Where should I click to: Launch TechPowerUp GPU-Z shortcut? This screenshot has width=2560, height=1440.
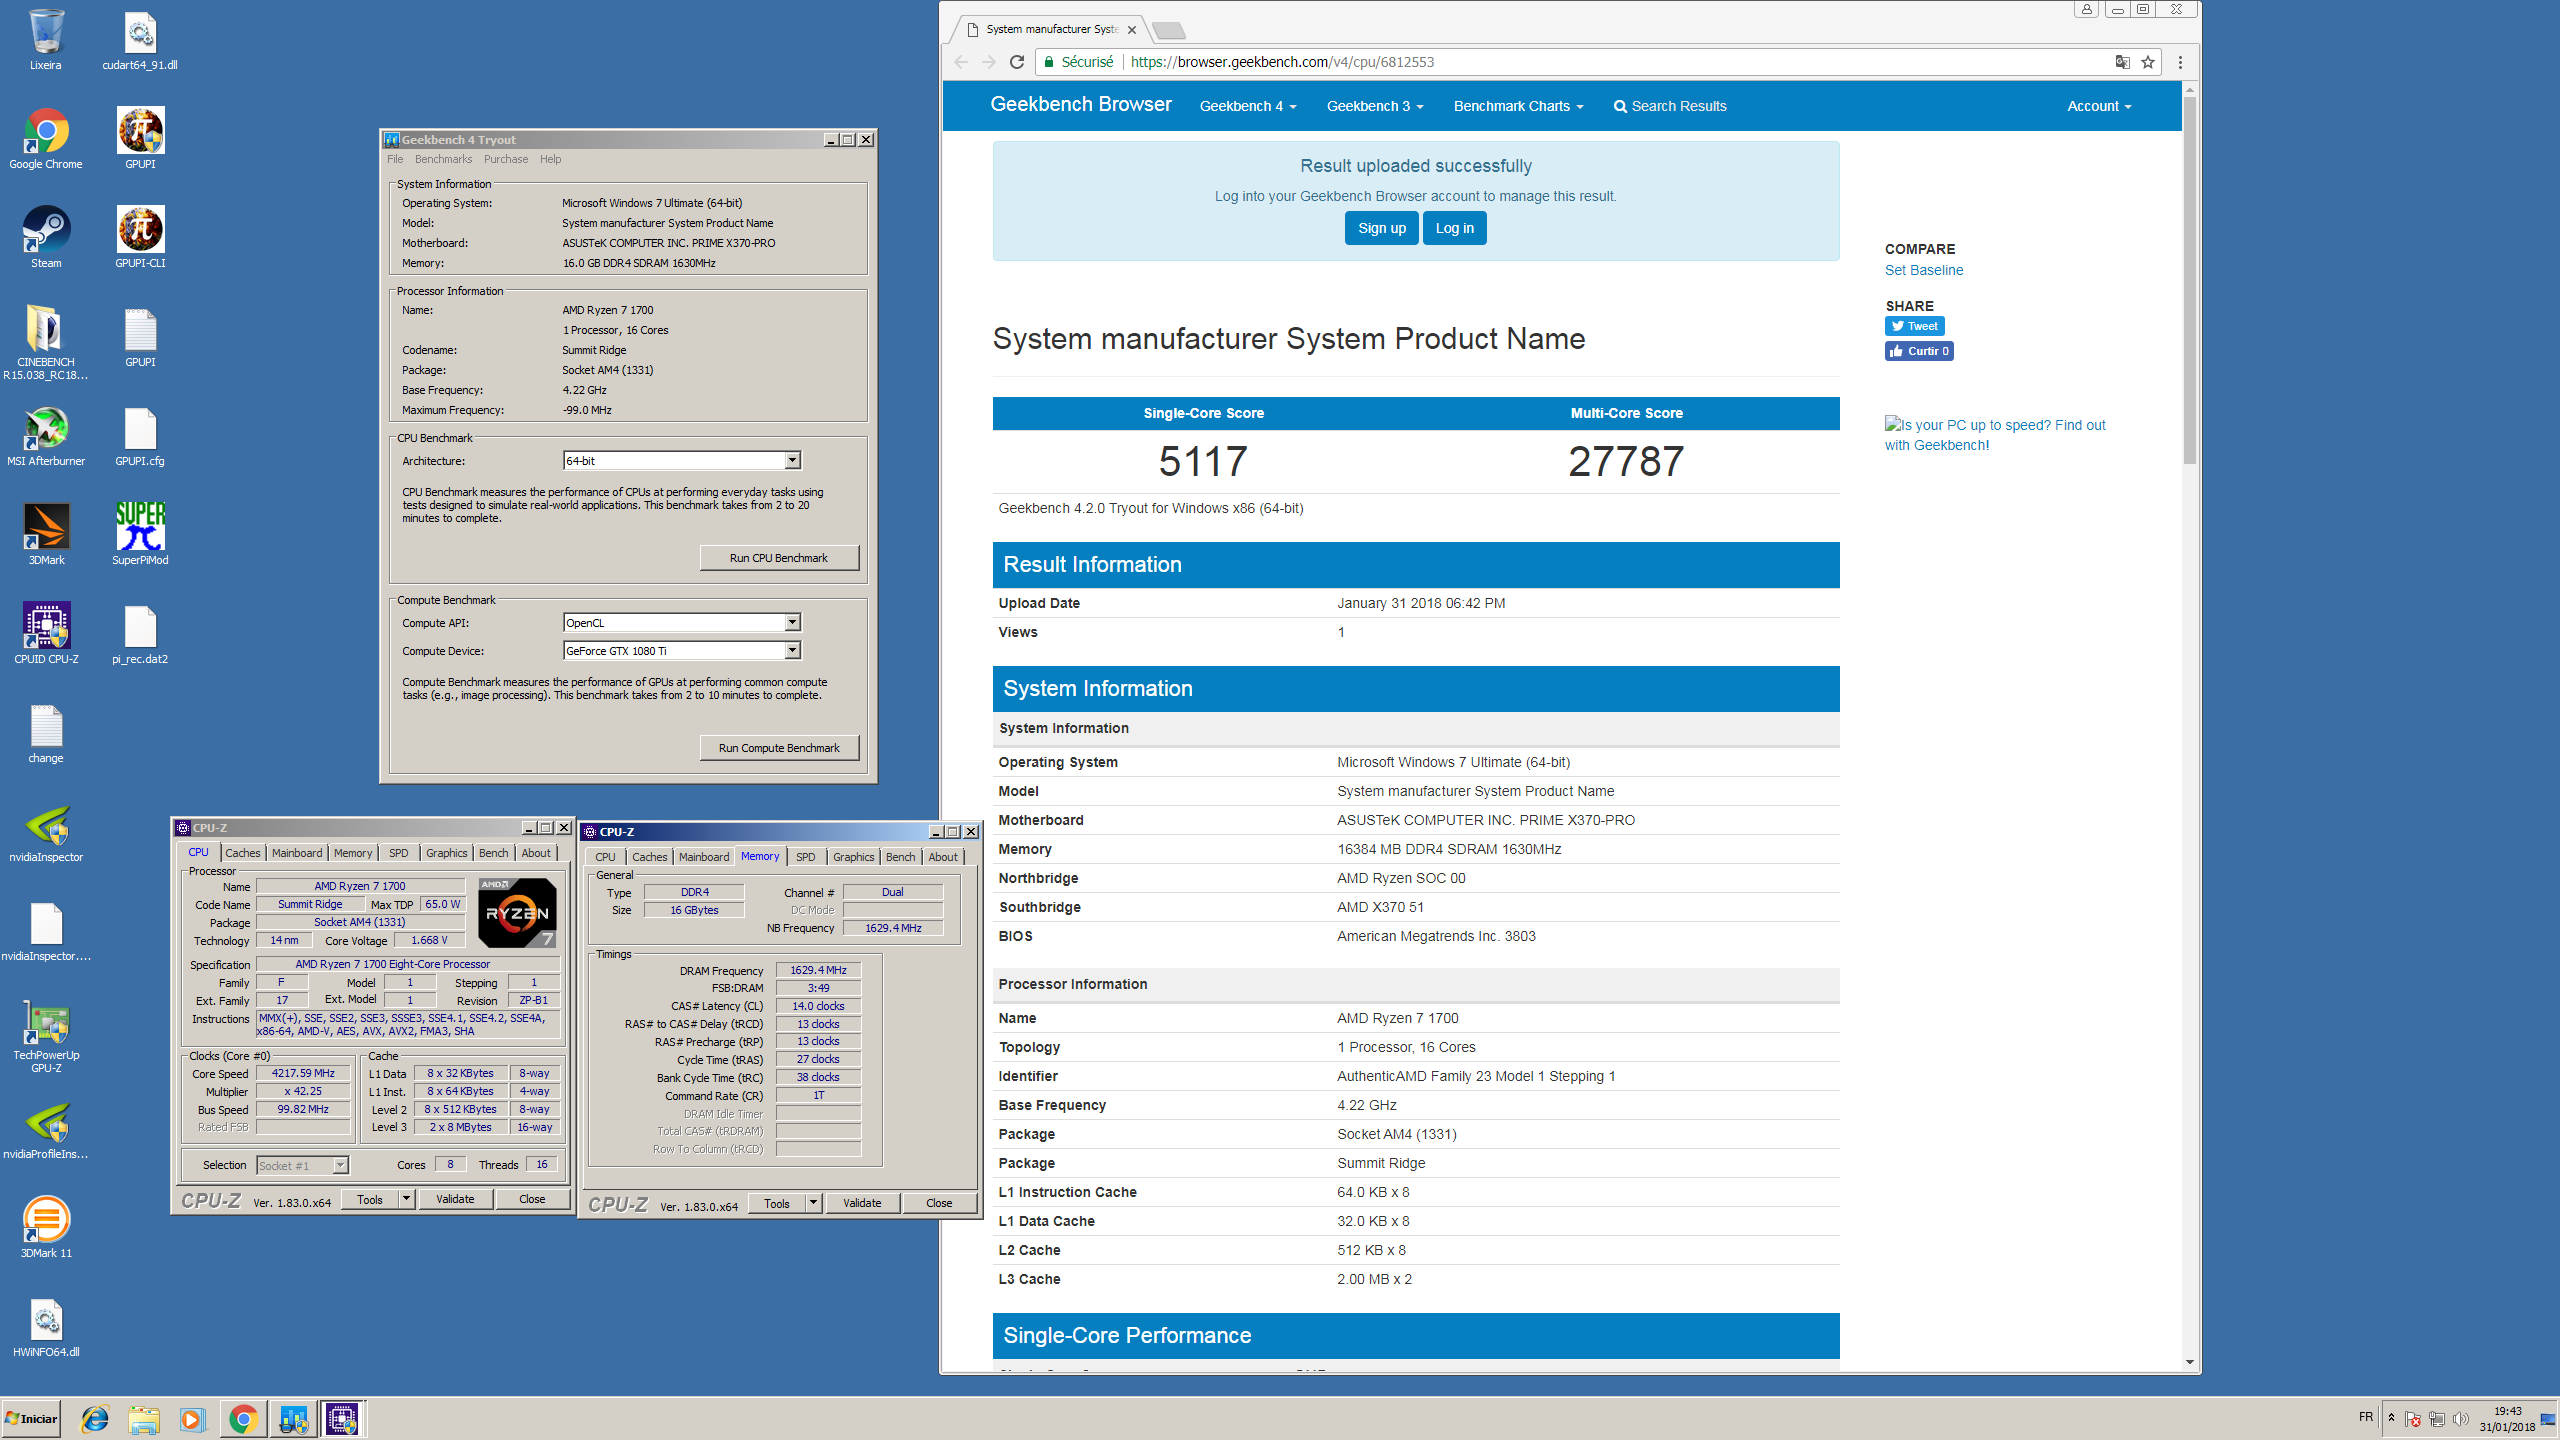tap(46, 1037)
